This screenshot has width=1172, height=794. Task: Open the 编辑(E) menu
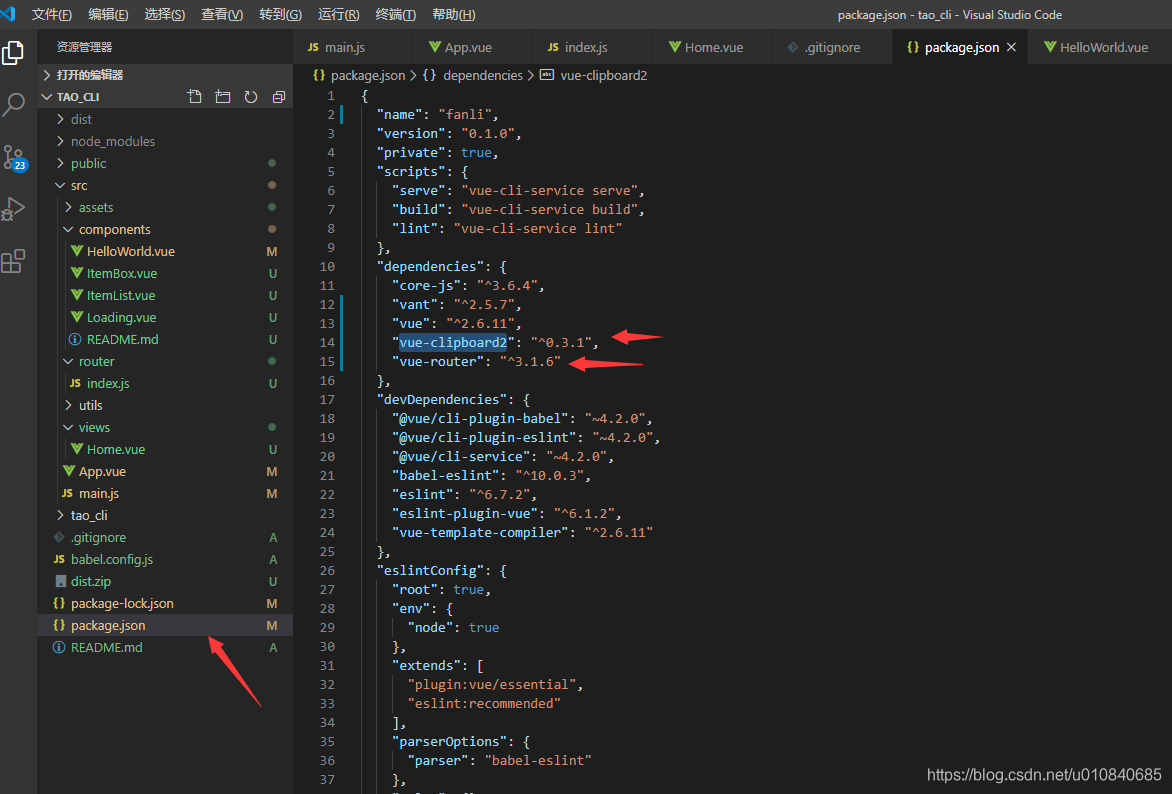pyautogui.click(x=108, y=14)
